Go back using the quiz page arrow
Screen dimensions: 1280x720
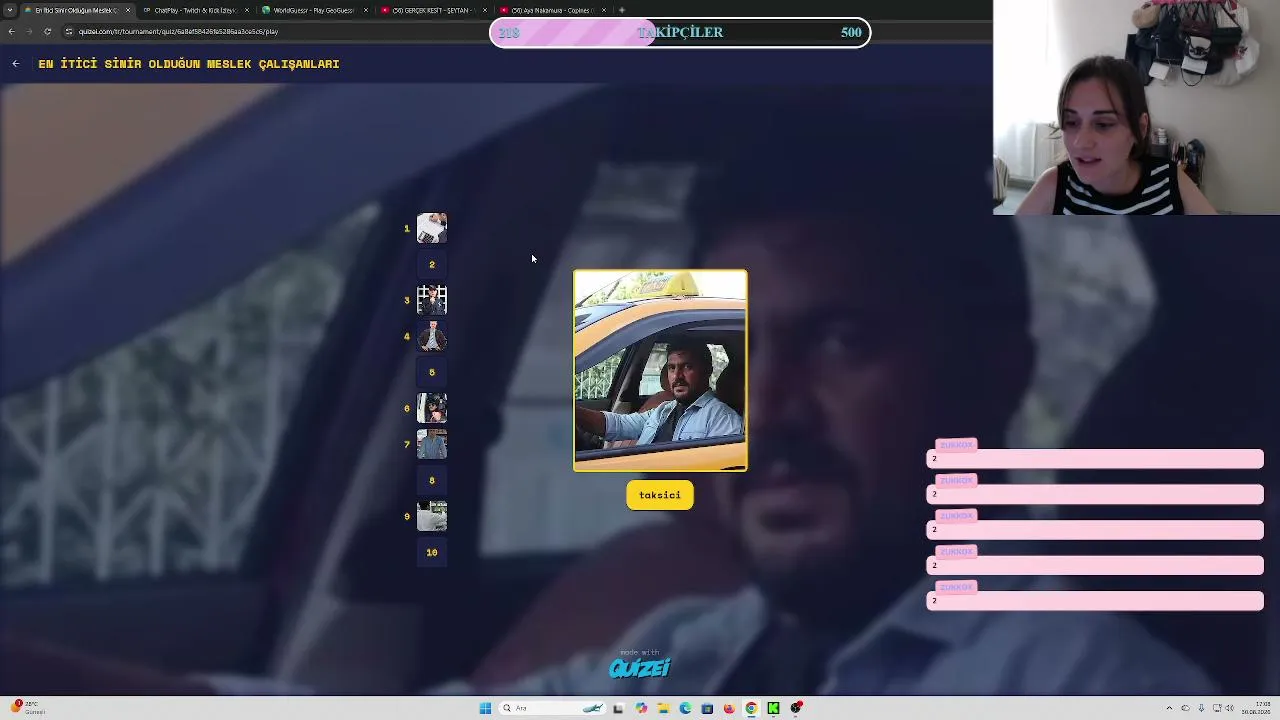click(x=16, y=64)
